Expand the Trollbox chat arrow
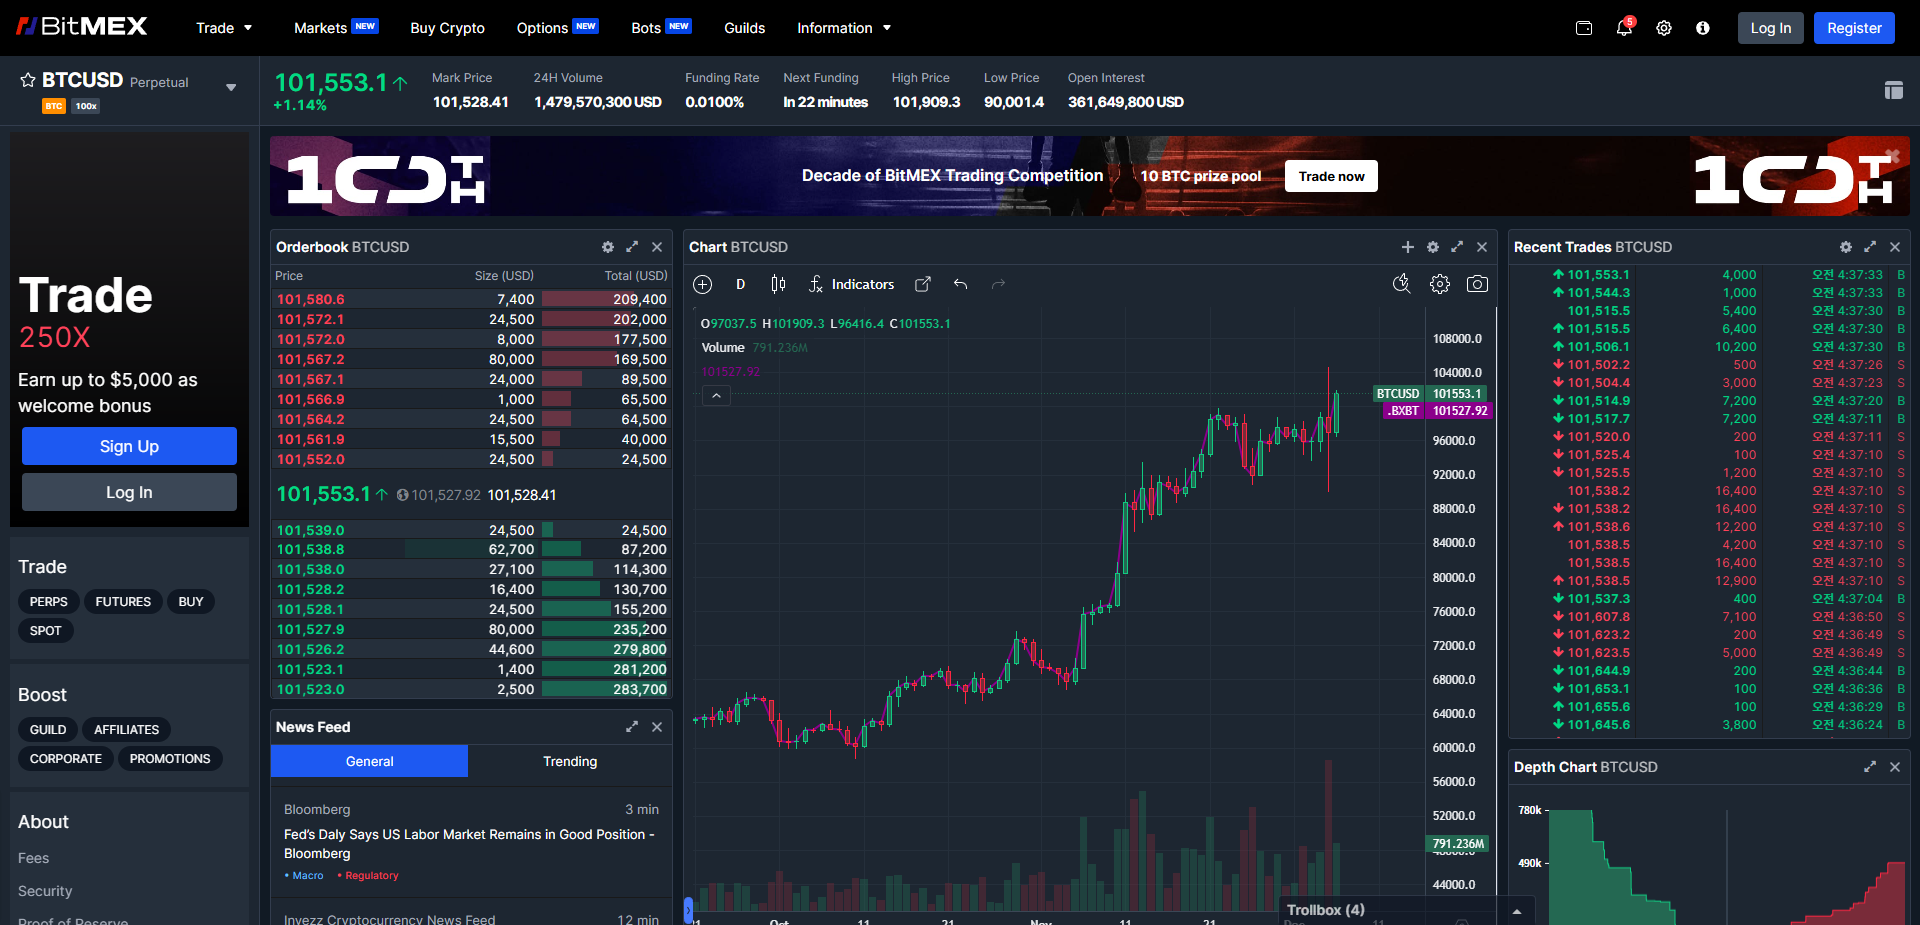This screenshot has height=925, width=1920. [1517, 911]
